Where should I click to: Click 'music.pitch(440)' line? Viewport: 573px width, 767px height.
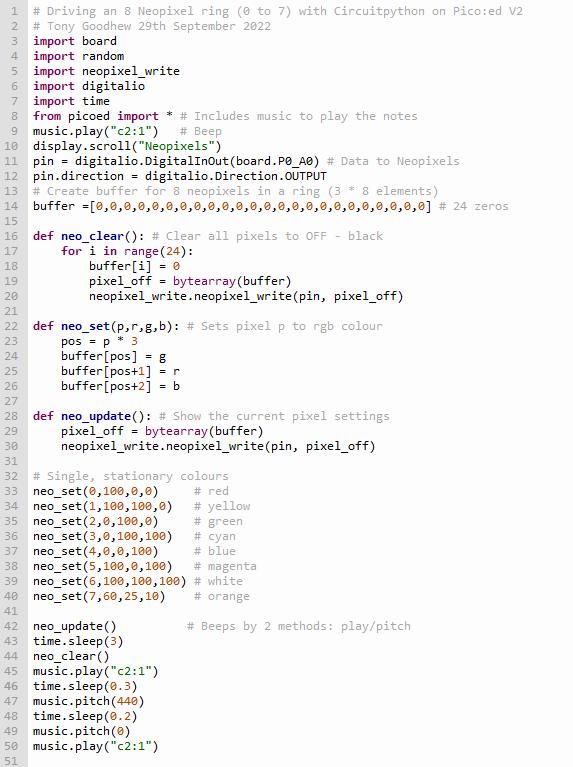(x=89, y=701)
